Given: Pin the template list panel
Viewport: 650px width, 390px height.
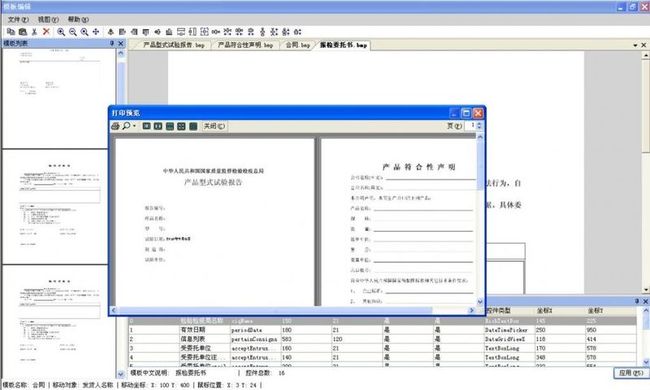Looking at the screenshot, I should [x=112, y=43].
